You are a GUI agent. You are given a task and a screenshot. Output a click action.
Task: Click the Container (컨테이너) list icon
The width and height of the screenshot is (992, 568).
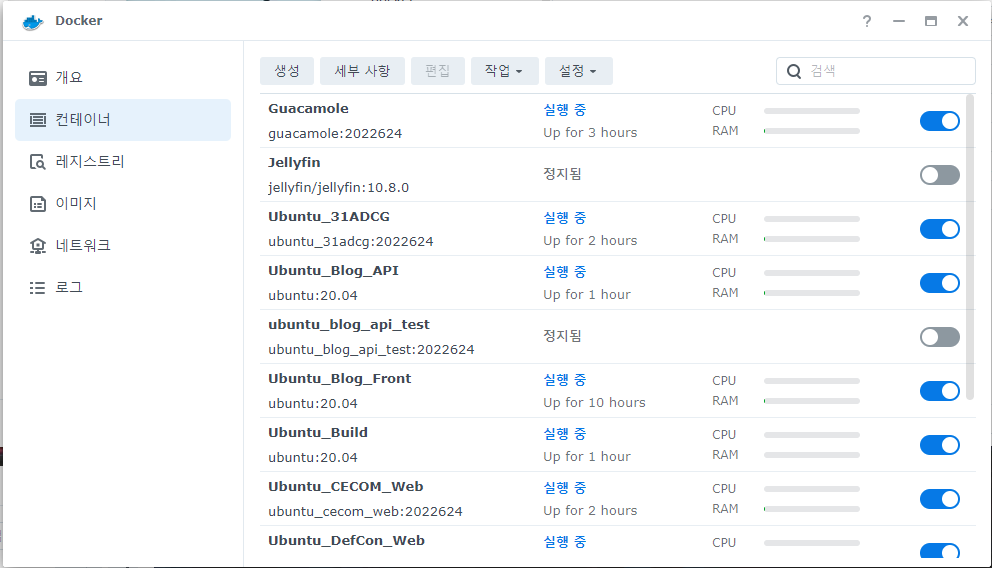pos(38,120)
